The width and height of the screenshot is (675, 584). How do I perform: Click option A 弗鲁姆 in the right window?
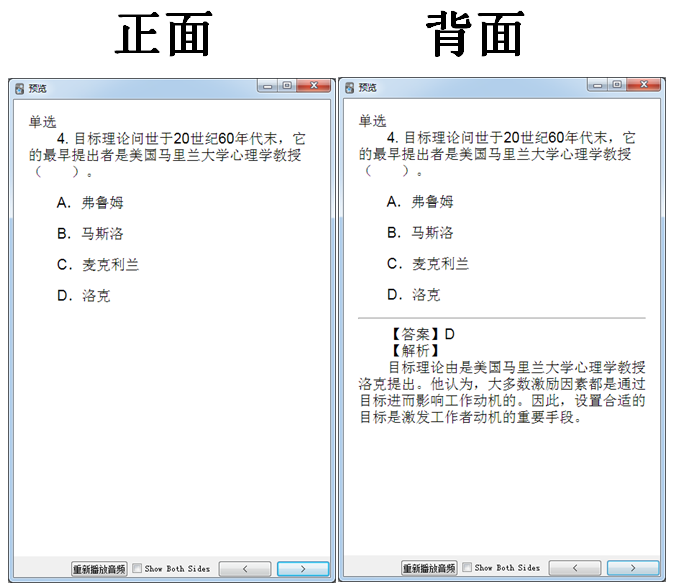tap(420, 201)
